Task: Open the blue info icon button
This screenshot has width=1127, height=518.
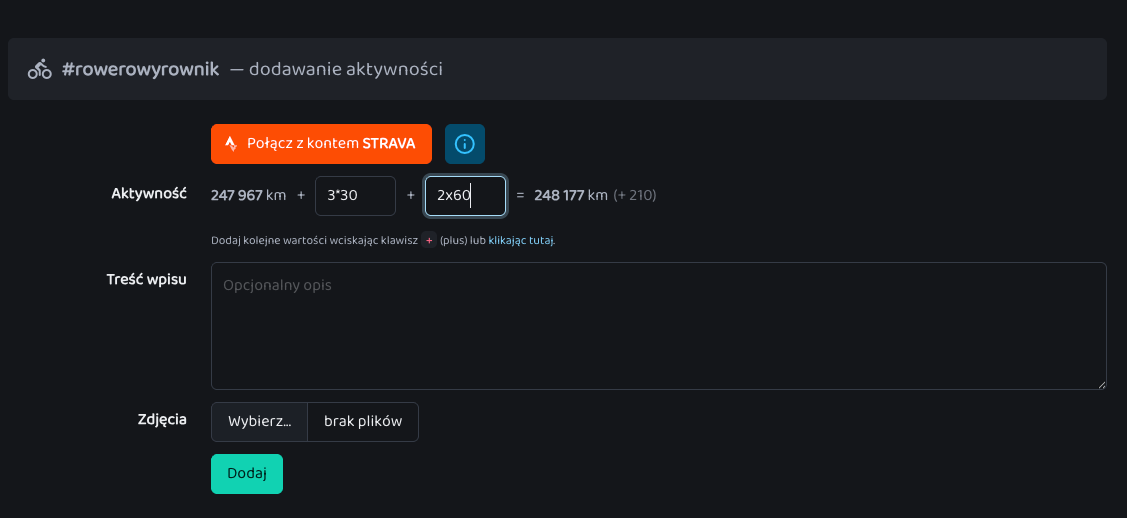Action: click(x=464, y=144)
